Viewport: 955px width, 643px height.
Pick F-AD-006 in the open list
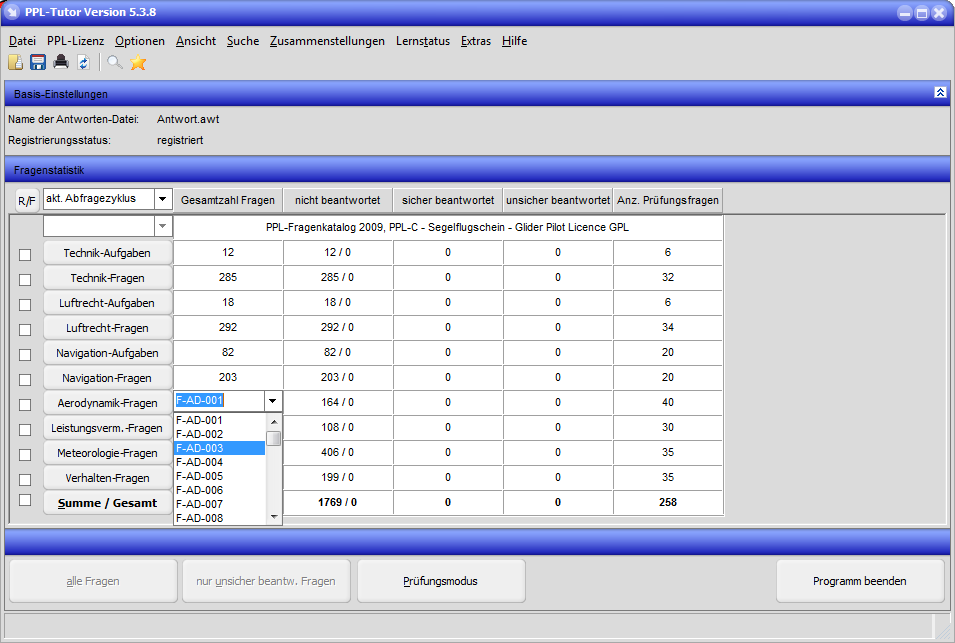click(220, 490)
